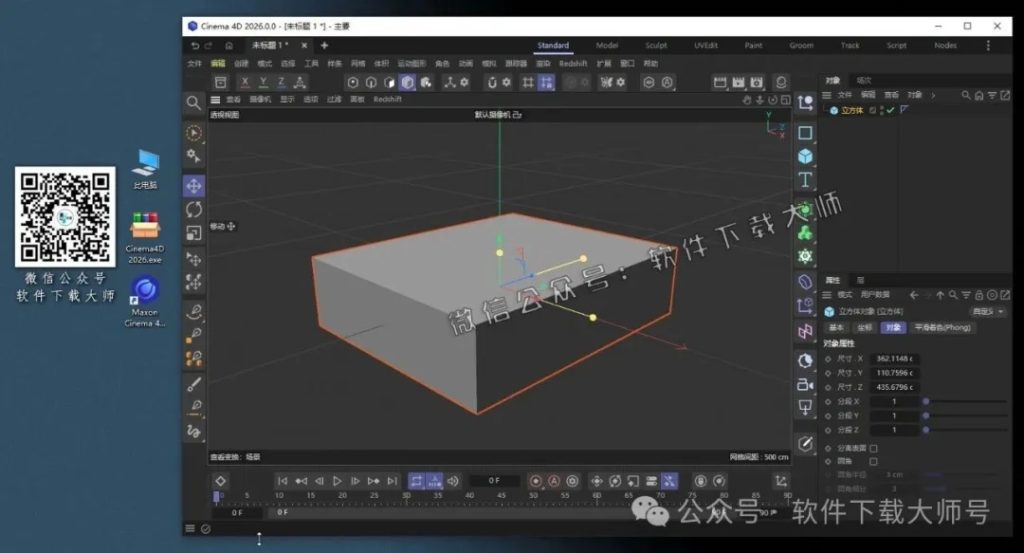Click the 分段 Y slider

coord(964,416)
